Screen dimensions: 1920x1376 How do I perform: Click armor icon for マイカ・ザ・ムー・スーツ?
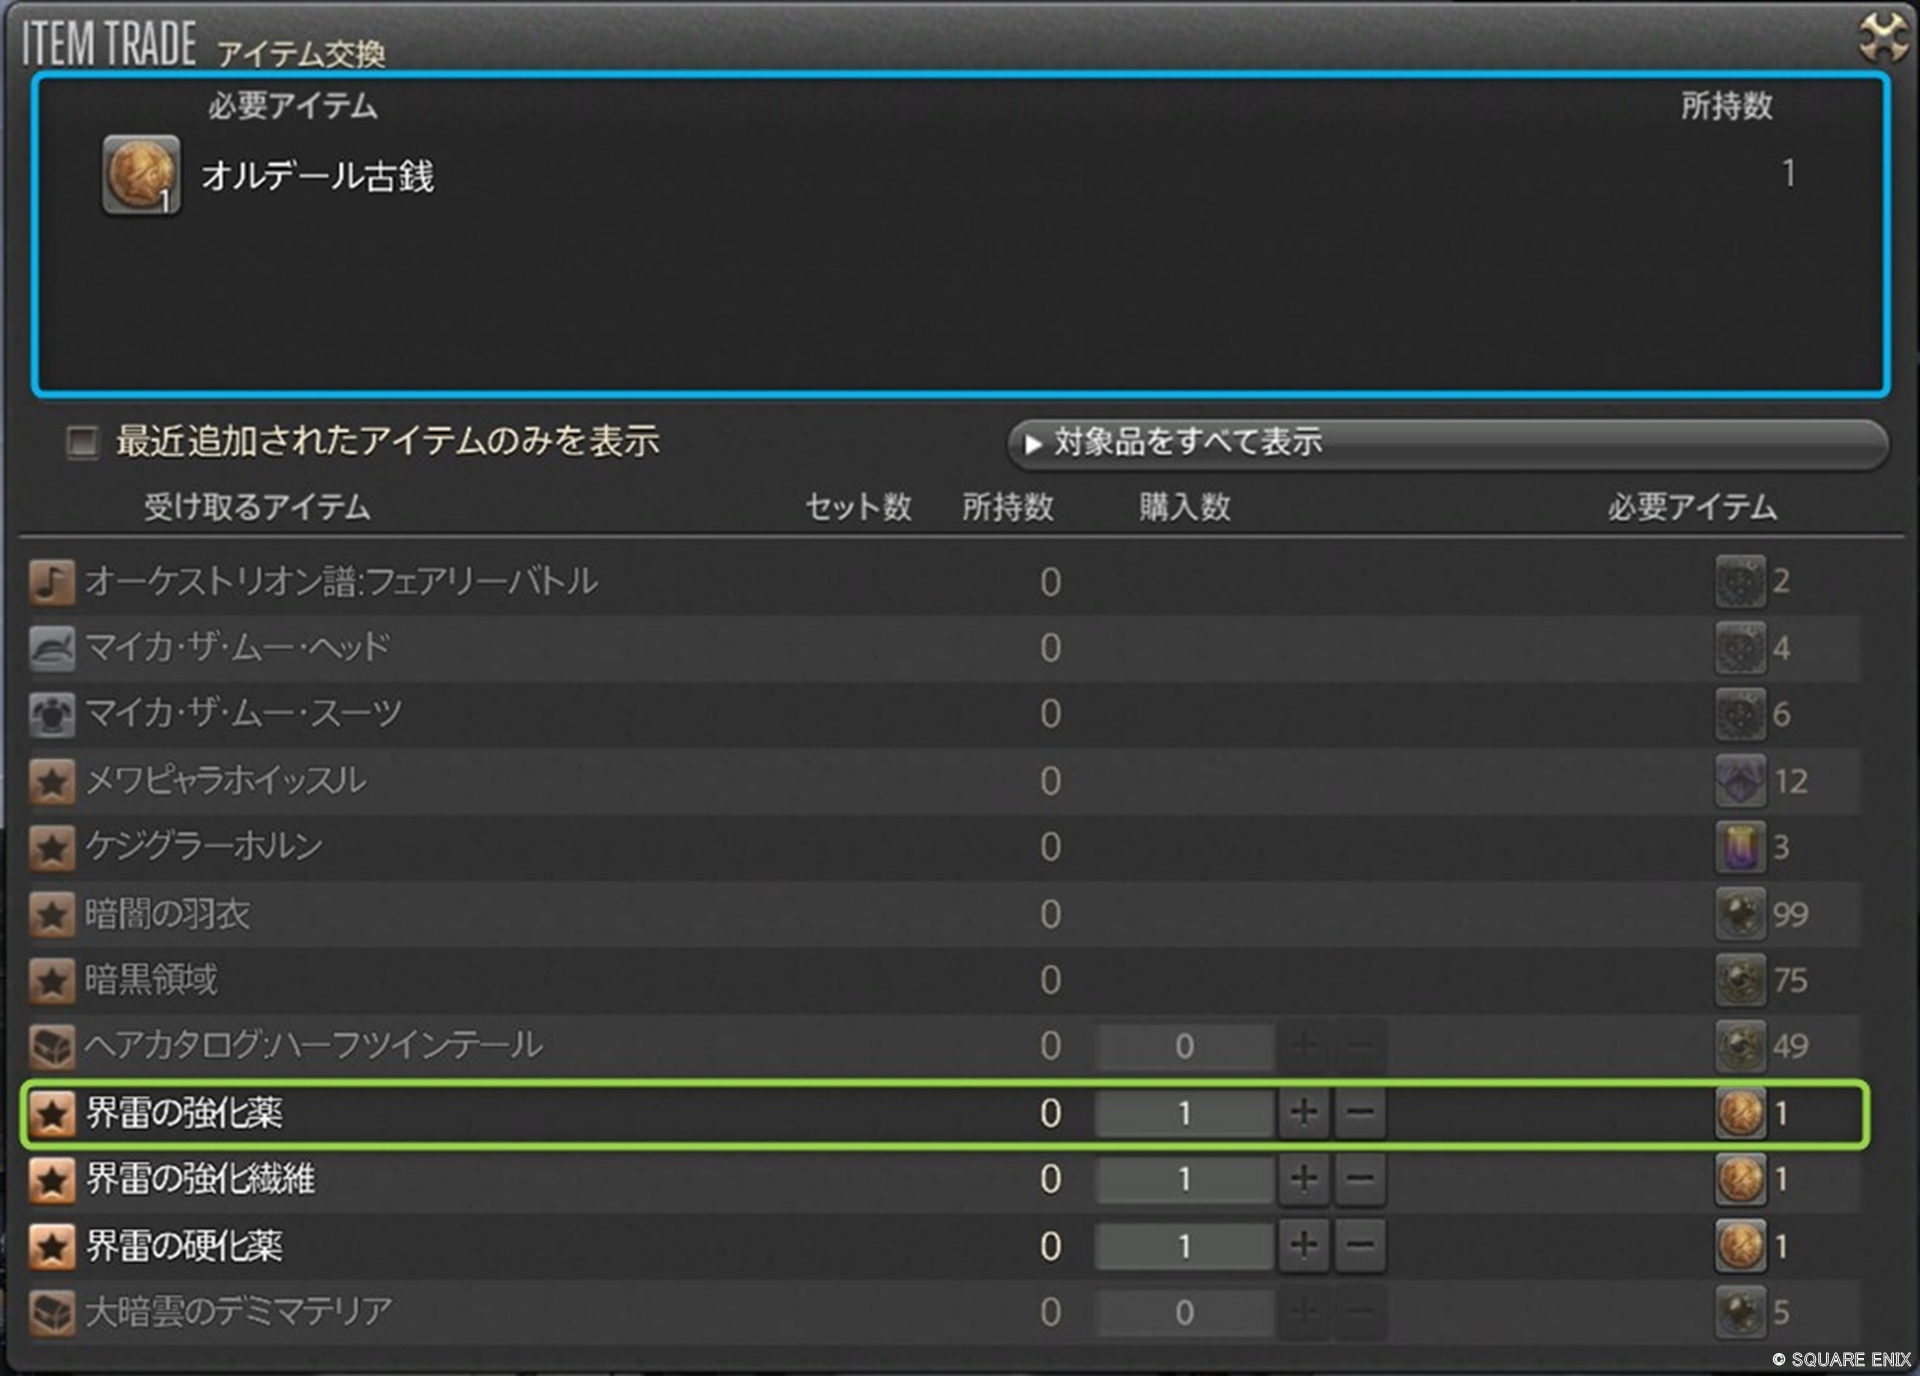click(52, 714)
